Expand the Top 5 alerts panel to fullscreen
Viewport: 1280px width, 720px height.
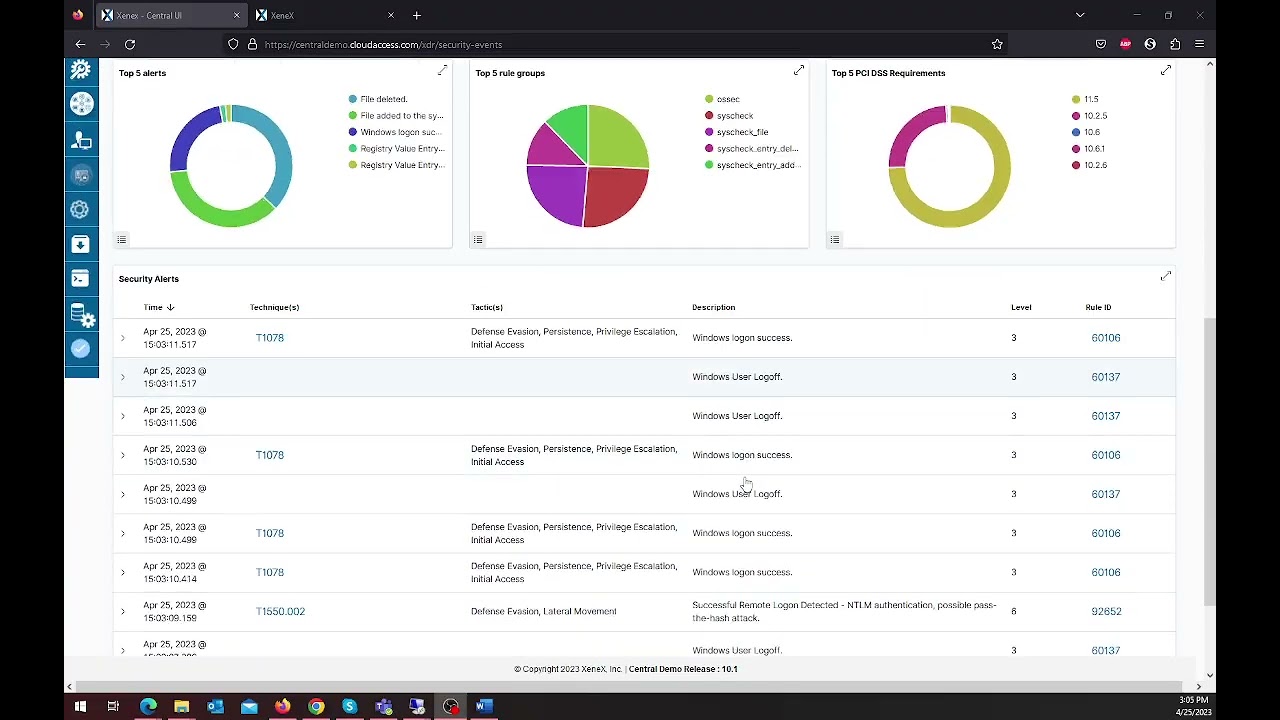pyautogui.click(x=442, y=71)
